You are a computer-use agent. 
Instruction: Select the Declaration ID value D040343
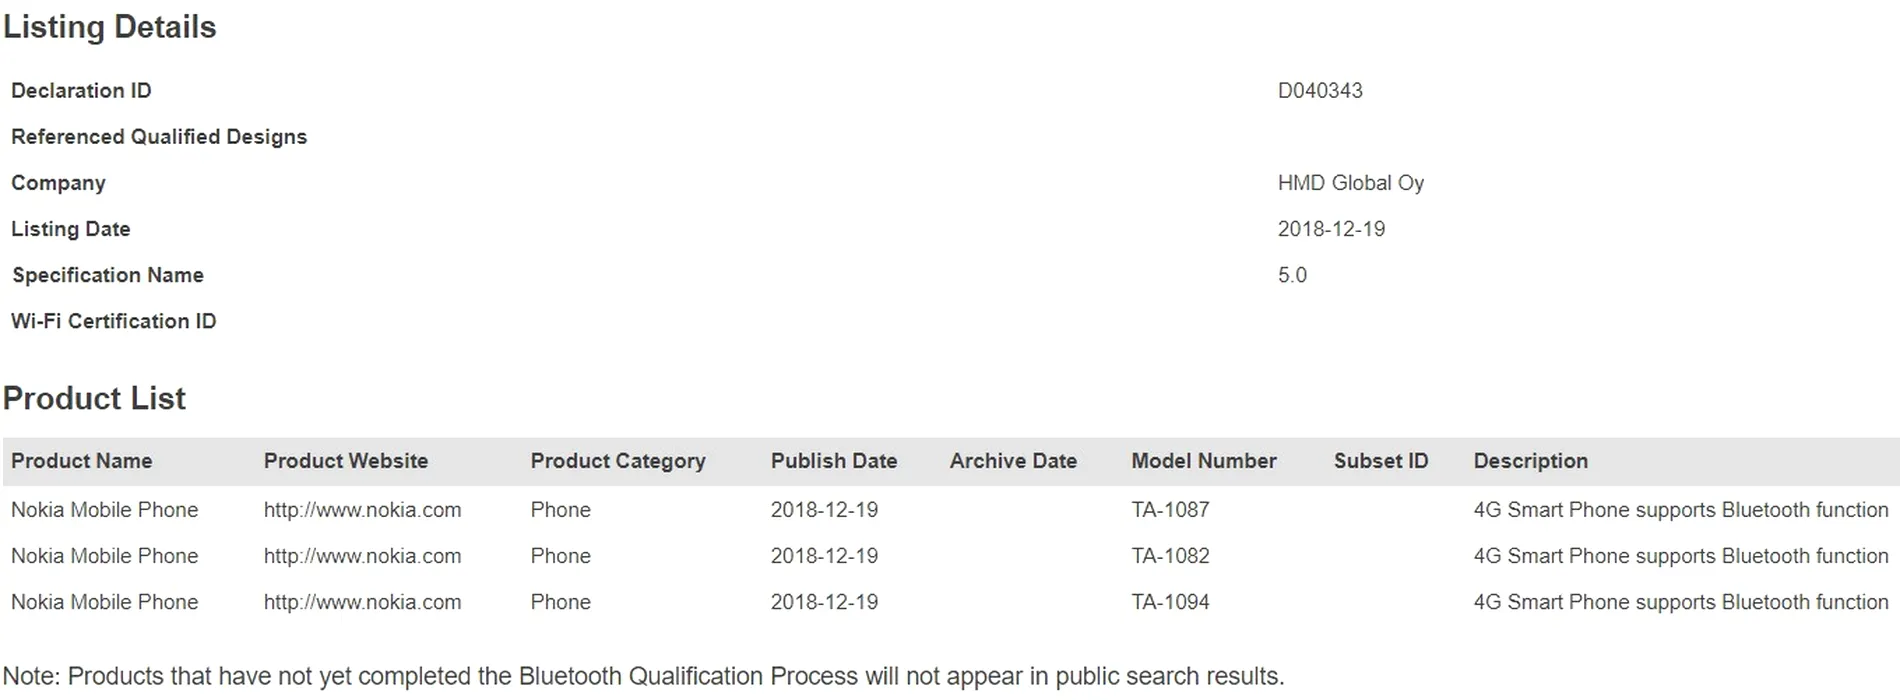click(x=1319, y=91)
